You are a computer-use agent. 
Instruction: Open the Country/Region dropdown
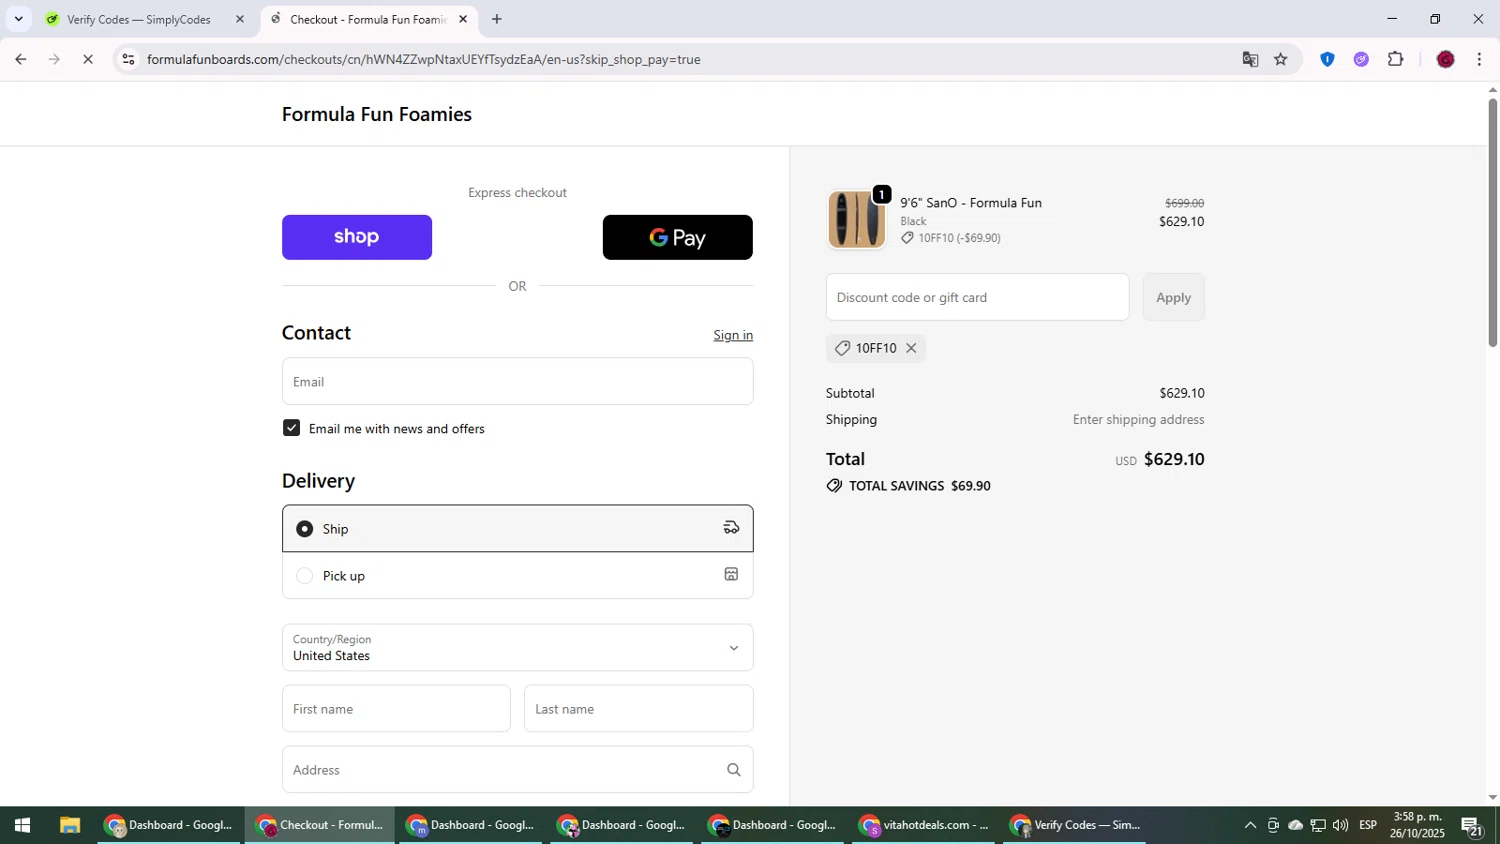pyautogui.click(x=517, y=647)
